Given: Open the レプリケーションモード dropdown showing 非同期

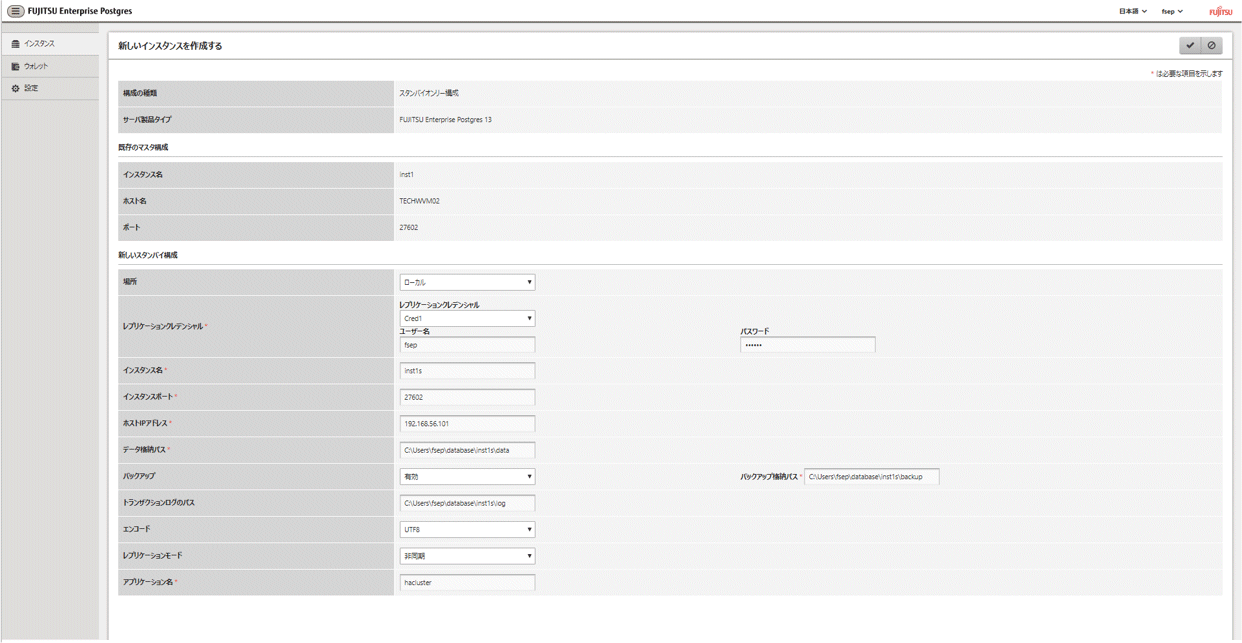Looking at the screenshot, I should coord(467,556).
